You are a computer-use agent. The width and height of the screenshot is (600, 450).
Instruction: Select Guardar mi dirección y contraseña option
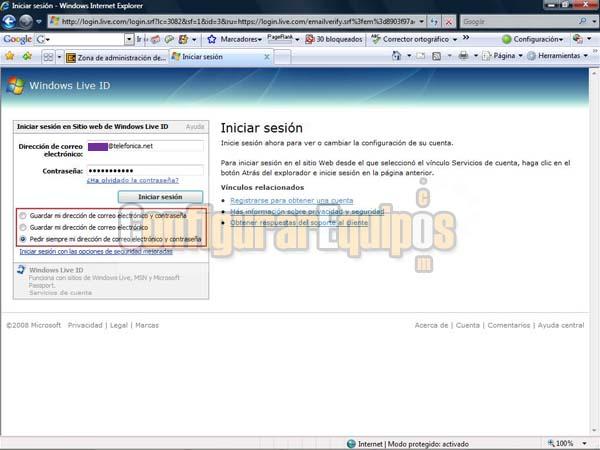coord(23,215)
